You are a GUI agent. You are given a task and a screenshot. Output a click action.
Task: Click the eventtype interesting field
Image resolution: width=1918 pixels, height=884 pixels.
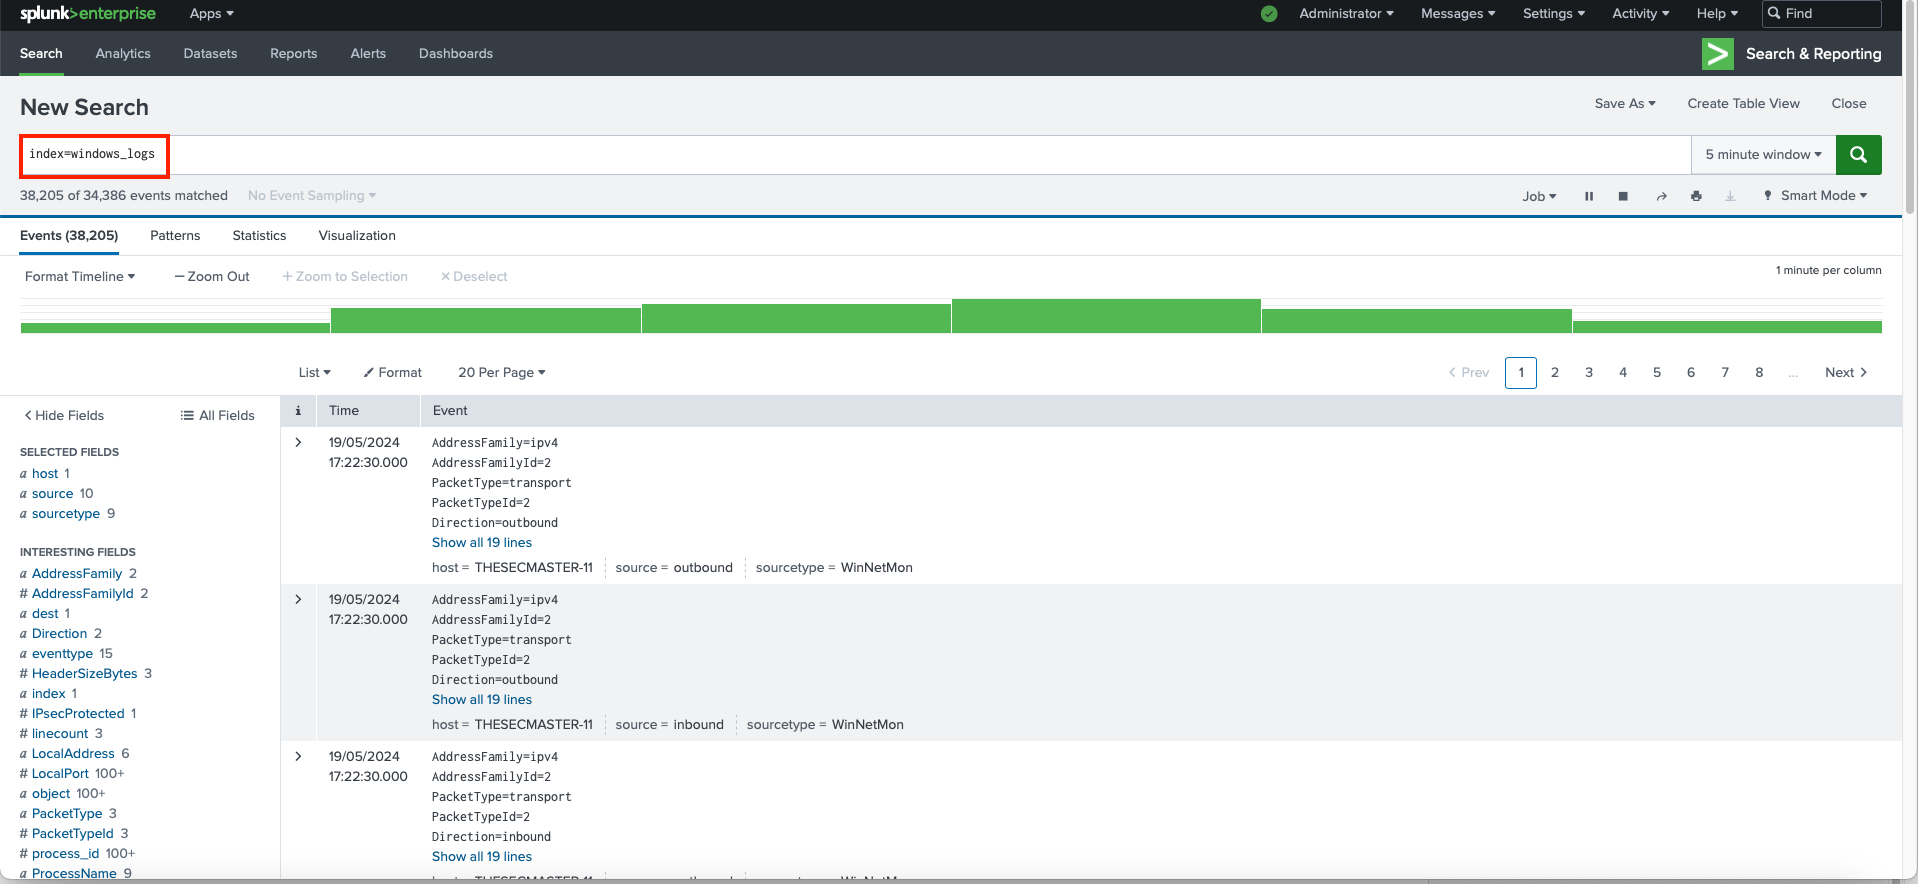pyautogui.click(x=62, y=654)
